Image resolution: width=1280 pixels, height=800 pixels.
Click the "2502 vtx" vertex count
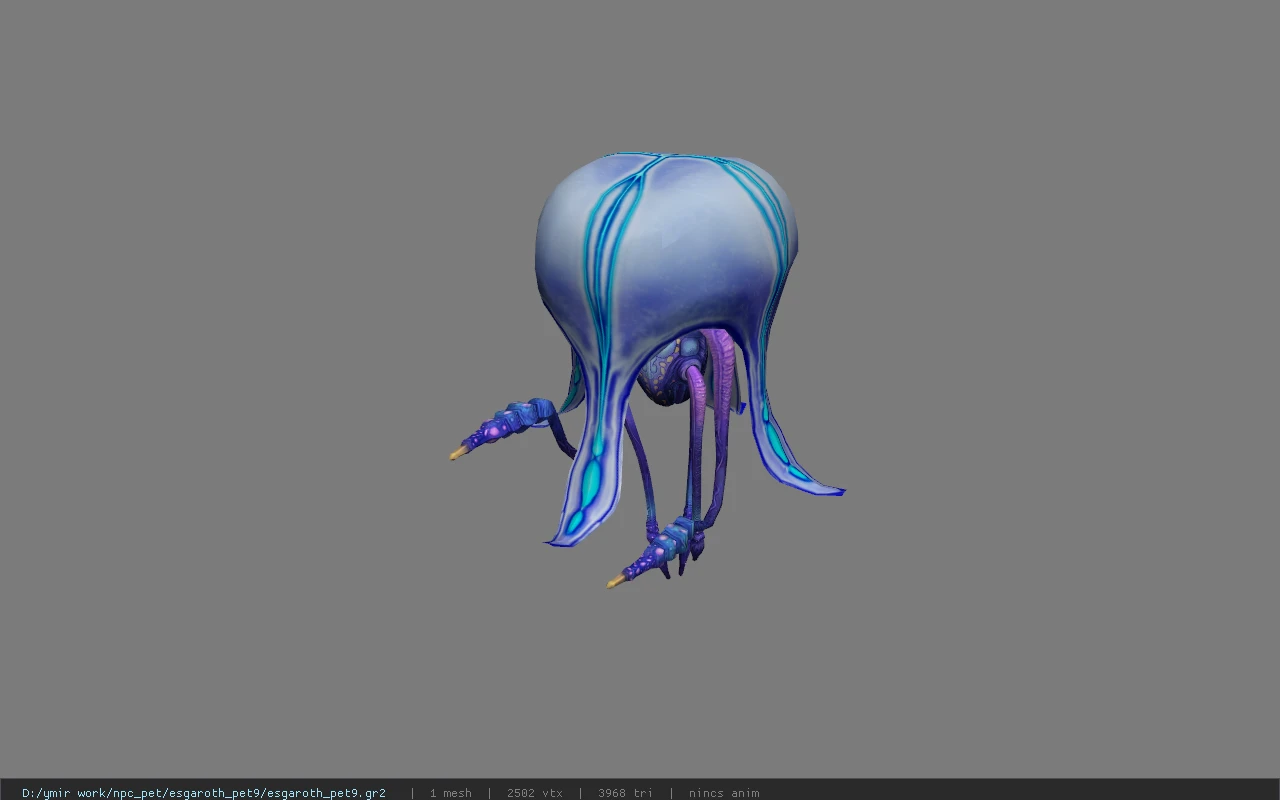pyautogui.click(x=534, y=793)
